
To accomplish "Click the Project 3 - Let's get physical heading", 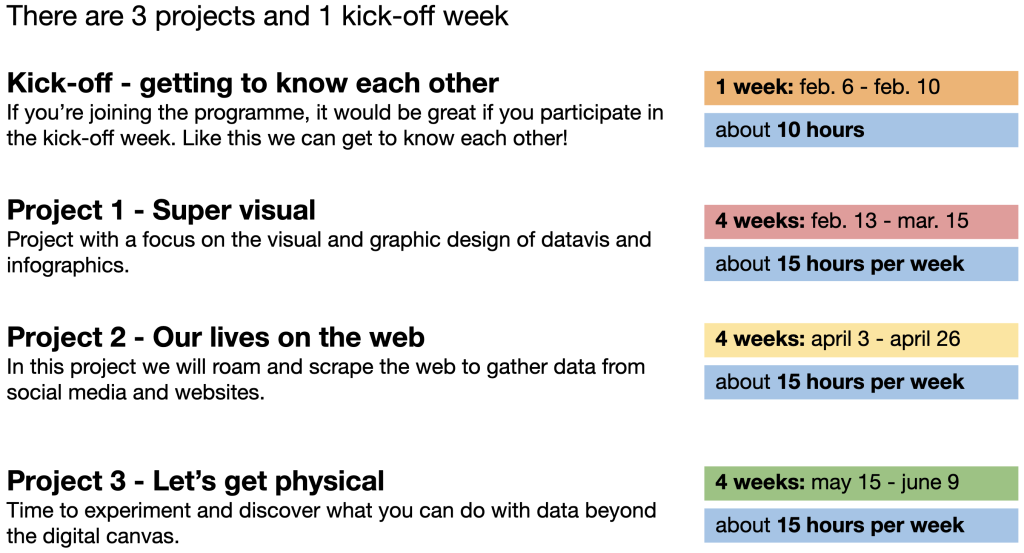I will [x=195, y=482].
